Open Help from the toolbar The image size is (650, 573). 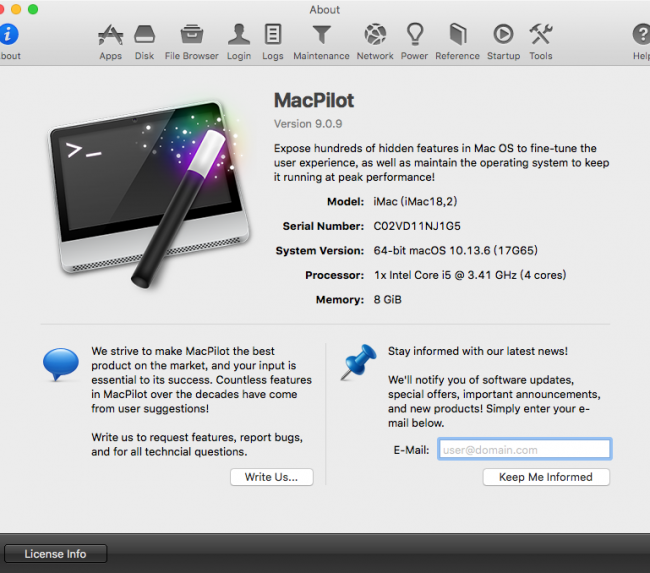coord(641,41)
